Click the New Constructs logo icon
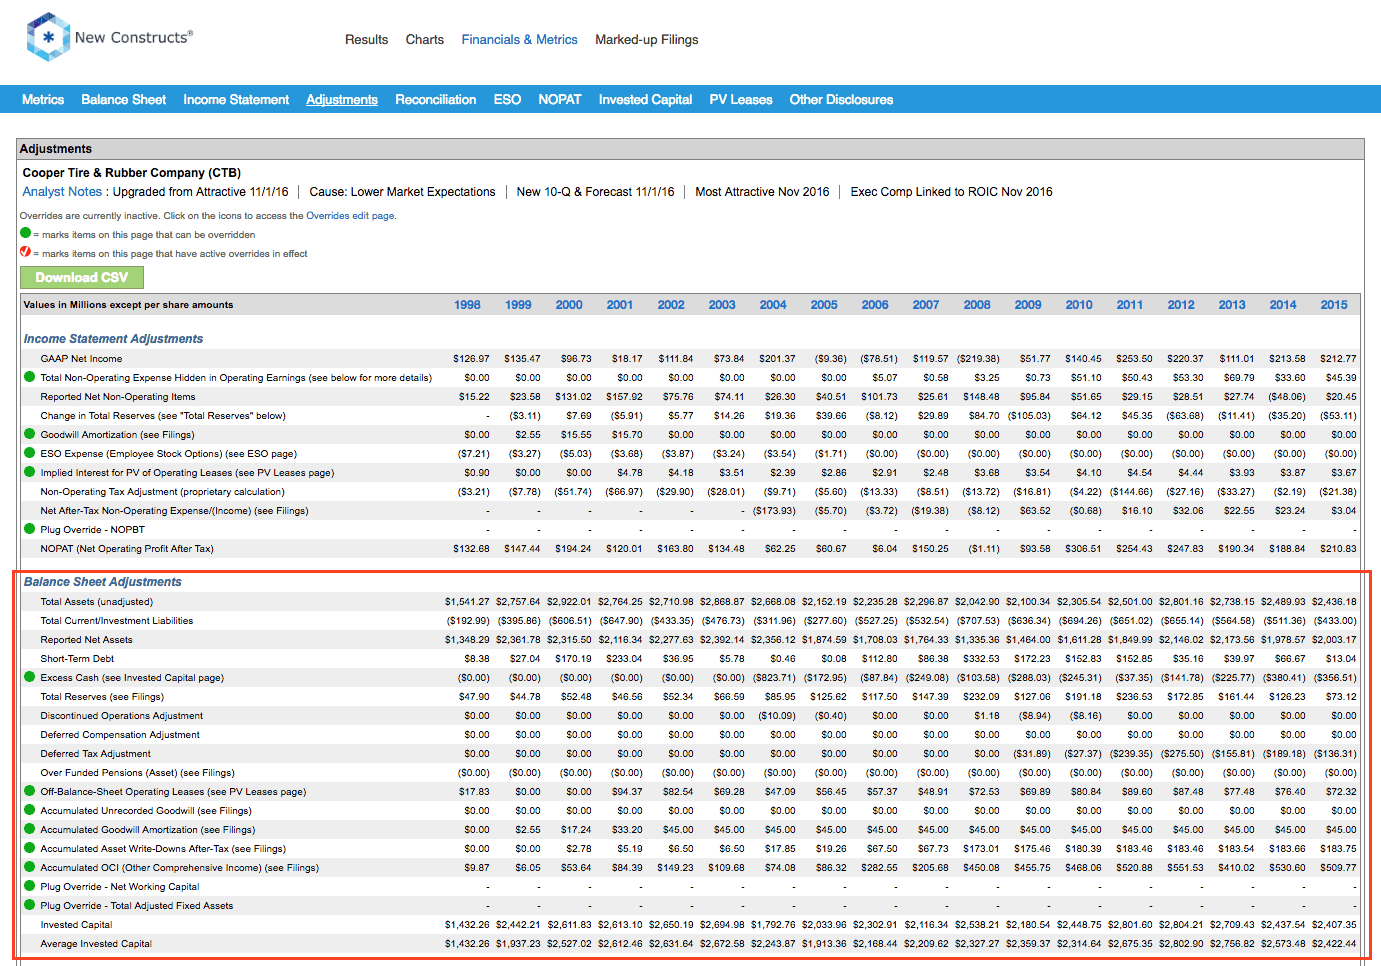 pyautogui.click(x=48, y=37)
